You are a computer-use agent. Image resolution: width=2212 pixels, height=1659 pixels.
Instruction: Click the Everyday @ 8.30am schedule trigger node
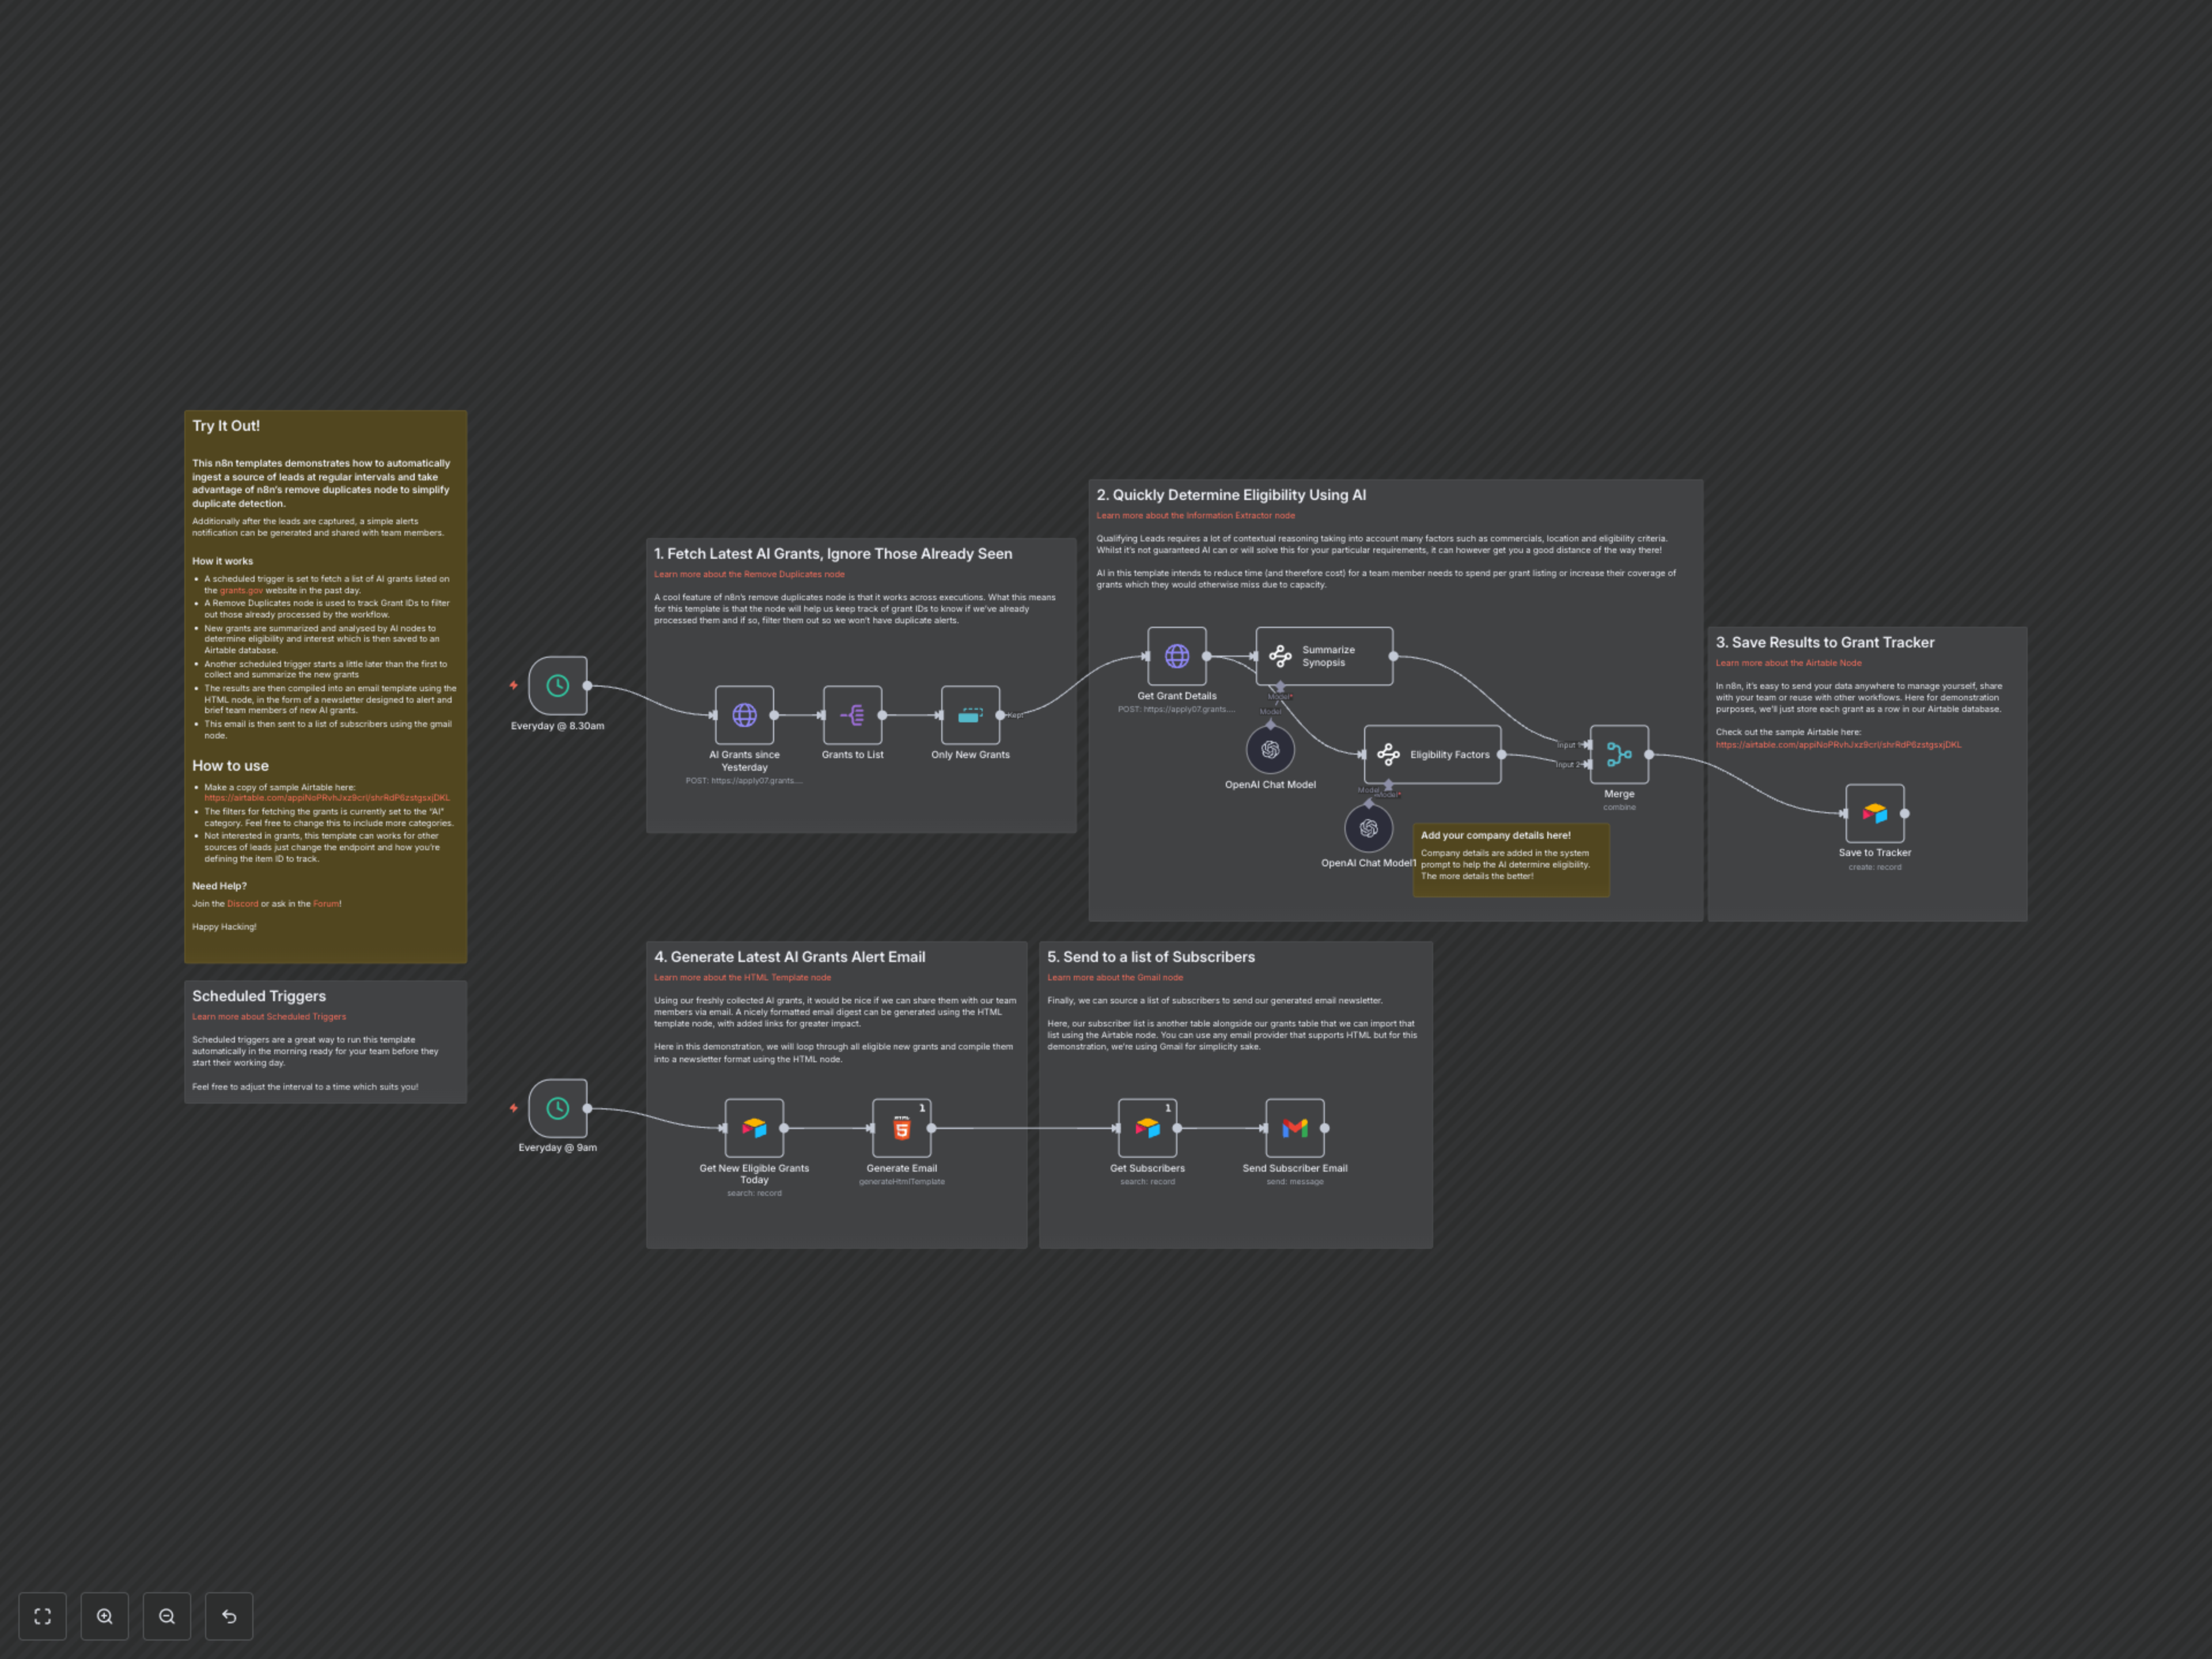pos(557,686)
